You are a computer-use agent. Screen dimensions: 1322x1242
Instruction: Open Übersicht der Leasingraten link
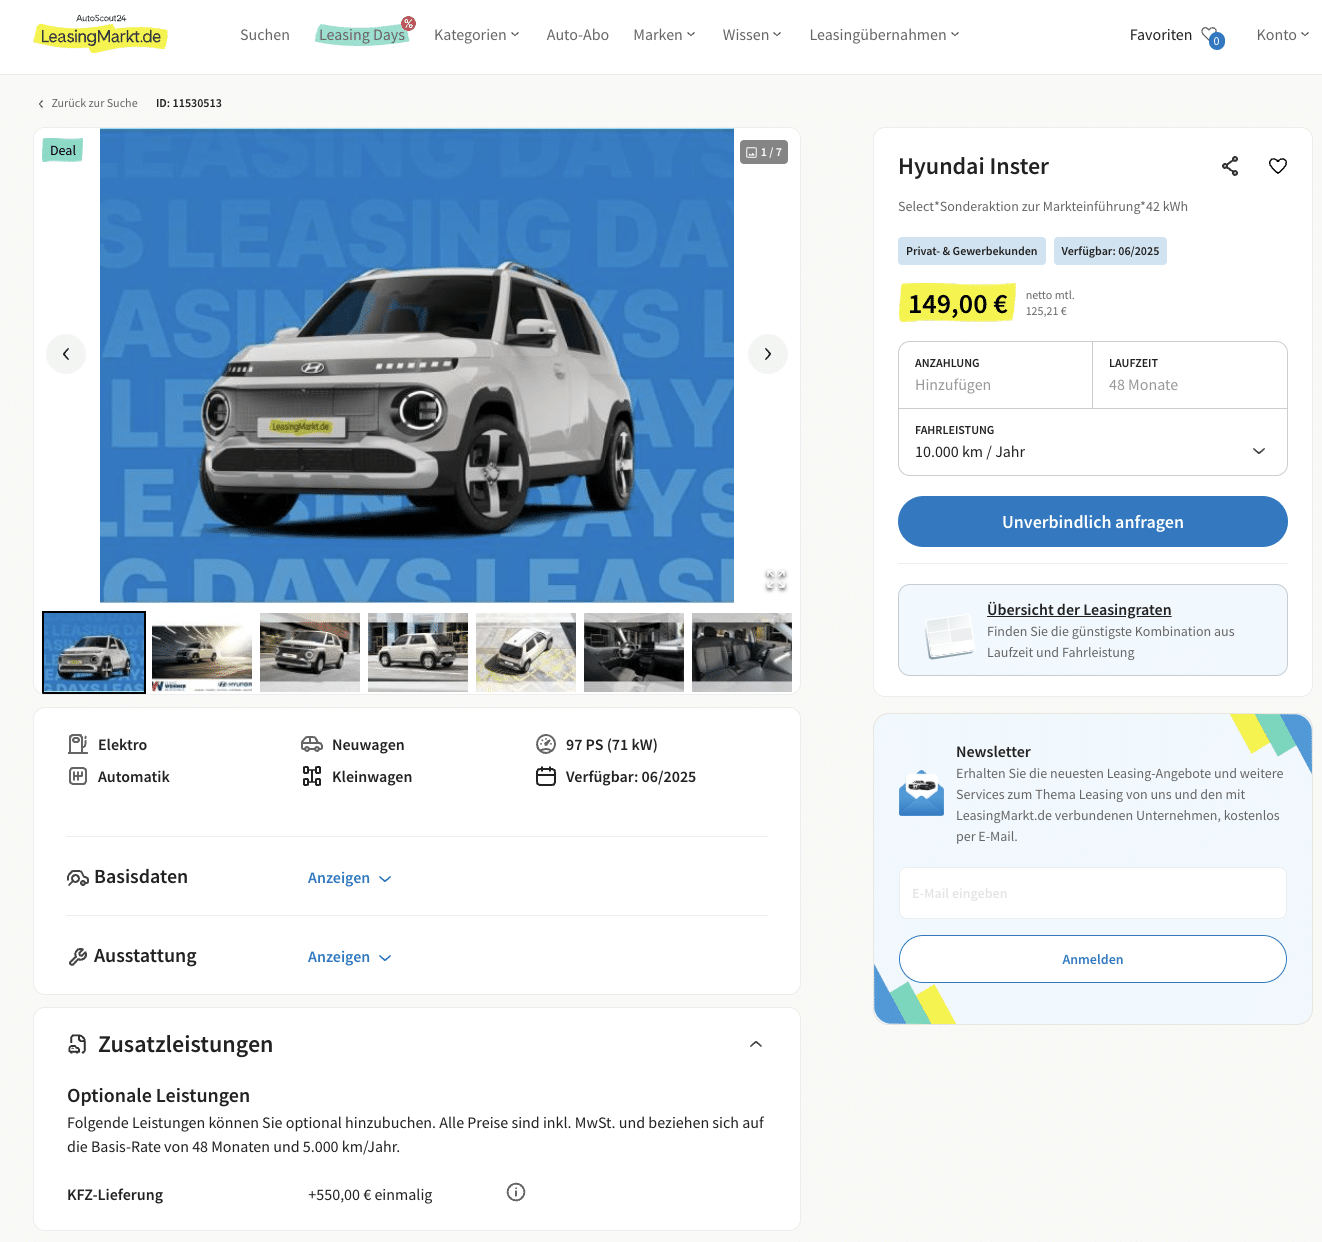coord(1079,610)
